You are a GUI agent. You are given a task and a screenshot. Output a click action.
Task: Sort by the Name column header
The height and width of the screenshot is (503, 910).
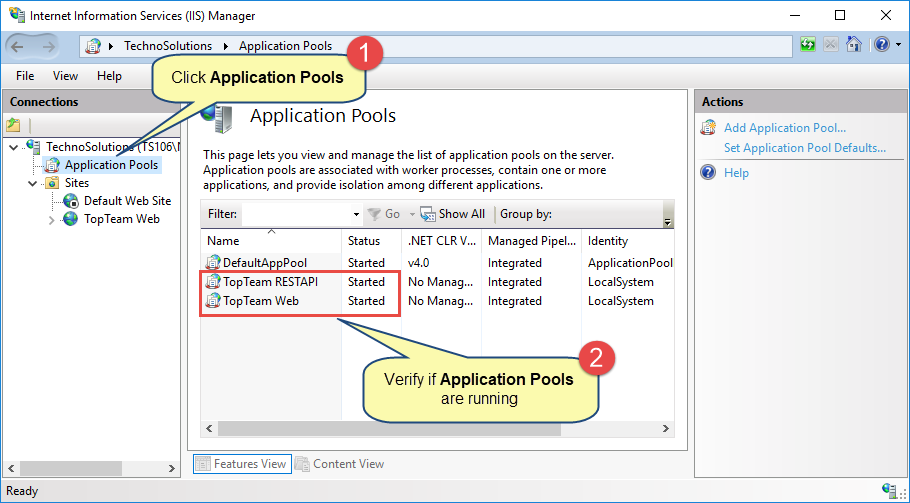pyautogui.click(x=271, y=241)
